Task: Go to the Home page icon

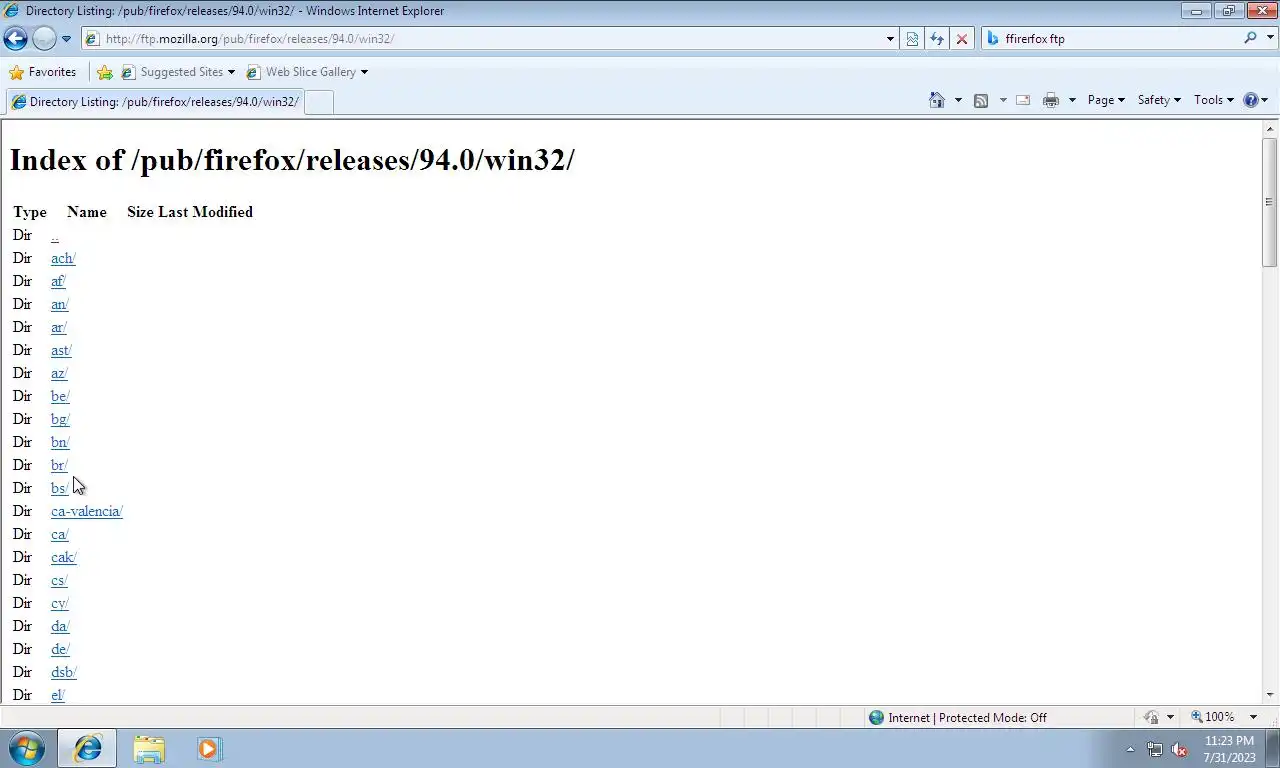Action: tap(937, 100)
